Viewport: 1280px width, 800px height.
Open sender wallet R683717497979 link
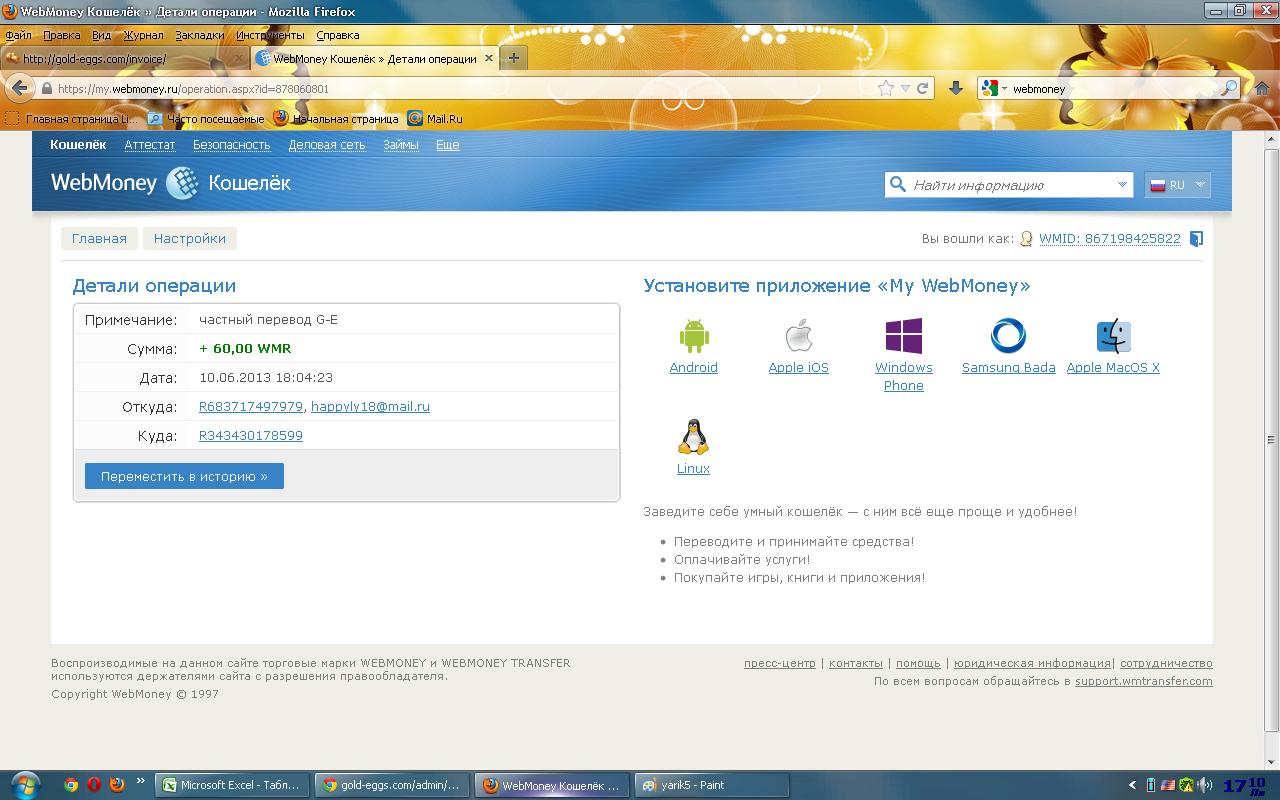[251, 407]
